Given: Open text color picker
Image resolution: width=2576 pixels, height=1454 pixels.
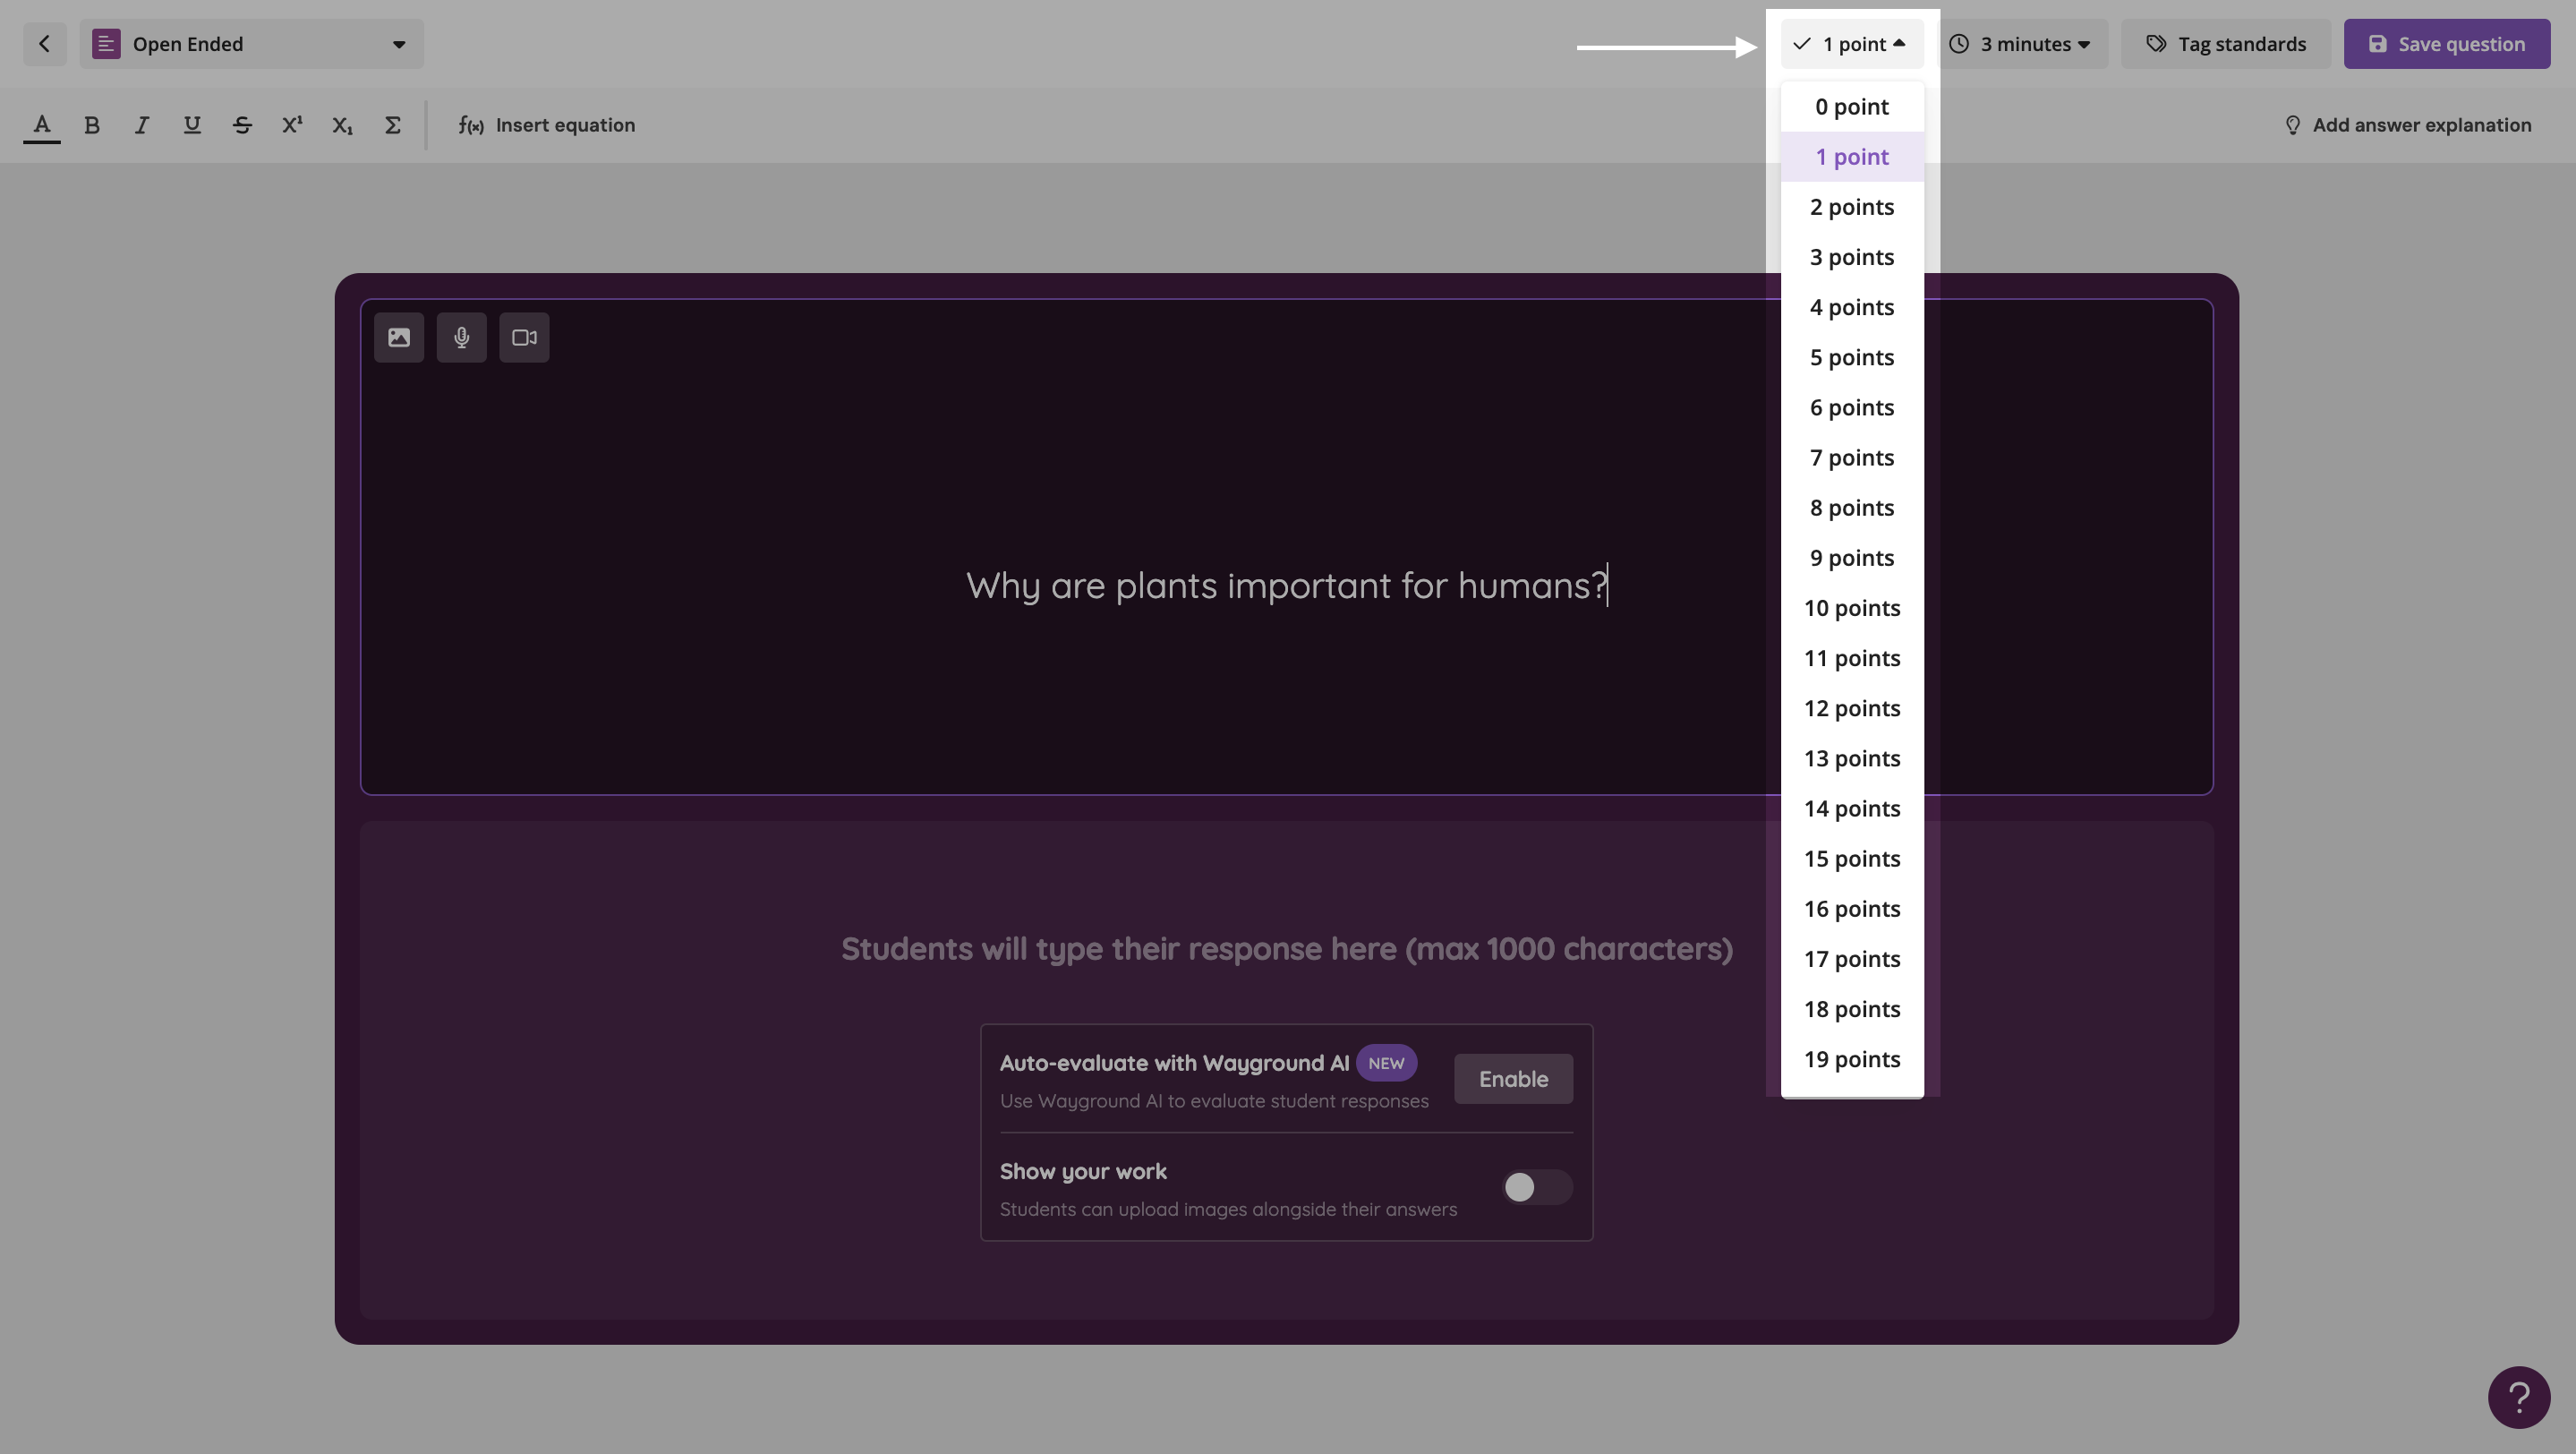Looking at the screenshot, I should coord(42,125).
